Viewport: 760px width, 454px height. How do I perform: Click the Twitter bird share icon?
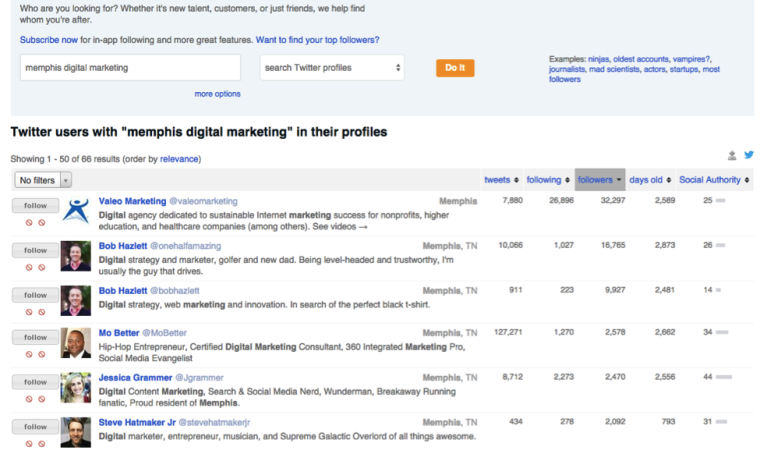[x=749, y=155]
